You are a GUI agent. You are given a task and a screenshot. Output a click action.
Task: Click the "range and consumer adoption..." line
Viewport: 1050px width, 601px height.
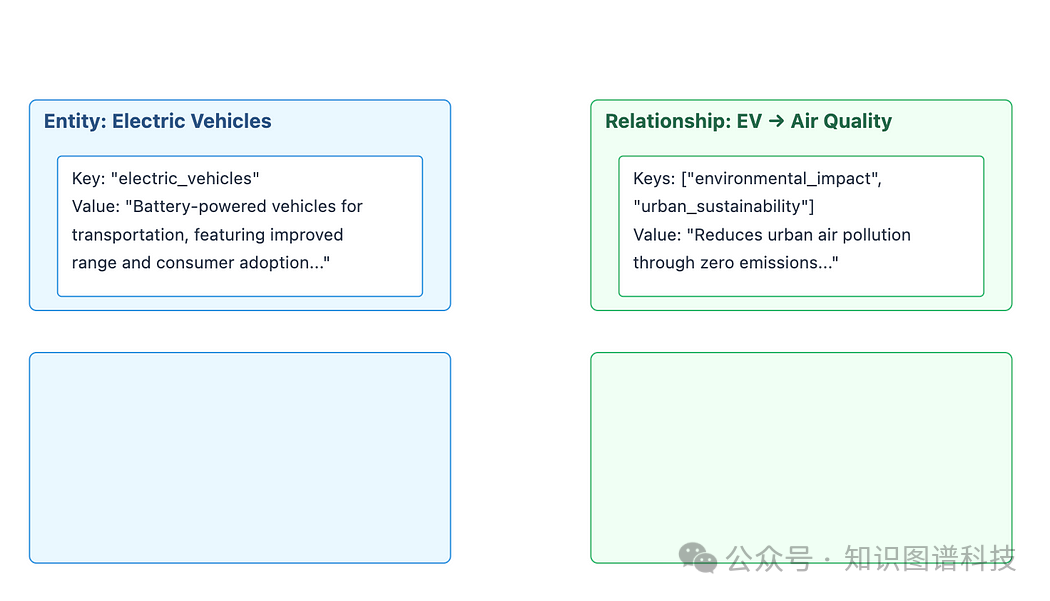coord(200,263)
